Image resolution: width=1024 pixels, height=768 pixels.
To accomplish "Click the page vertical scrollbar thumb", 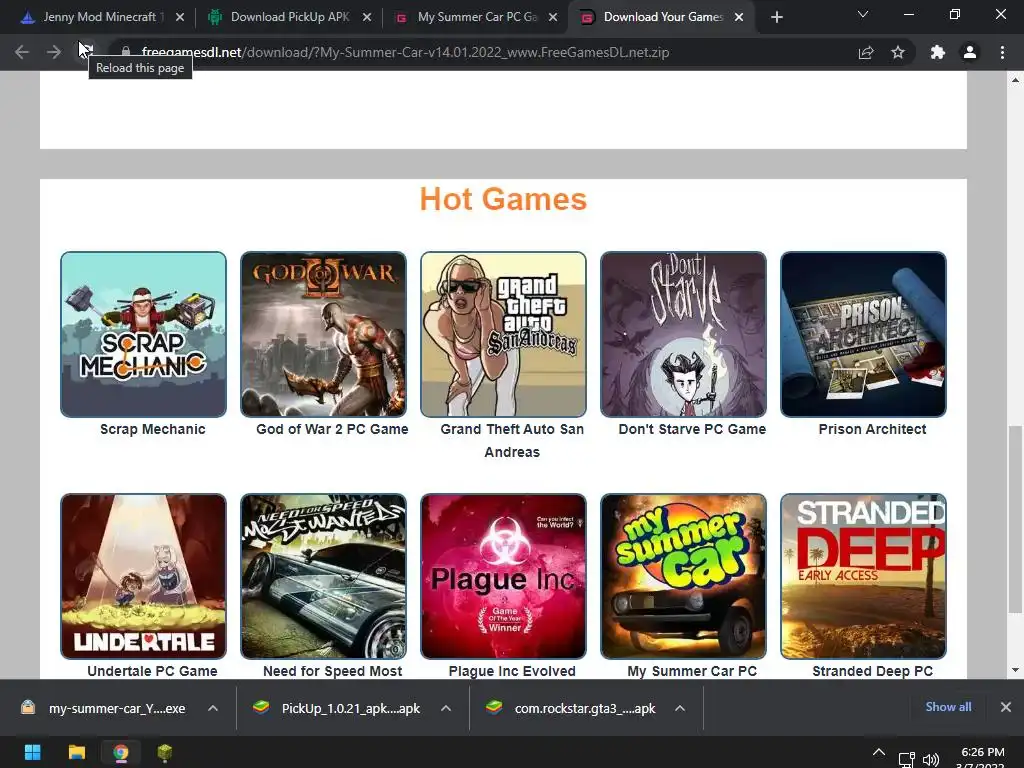I will (1015, 519).
